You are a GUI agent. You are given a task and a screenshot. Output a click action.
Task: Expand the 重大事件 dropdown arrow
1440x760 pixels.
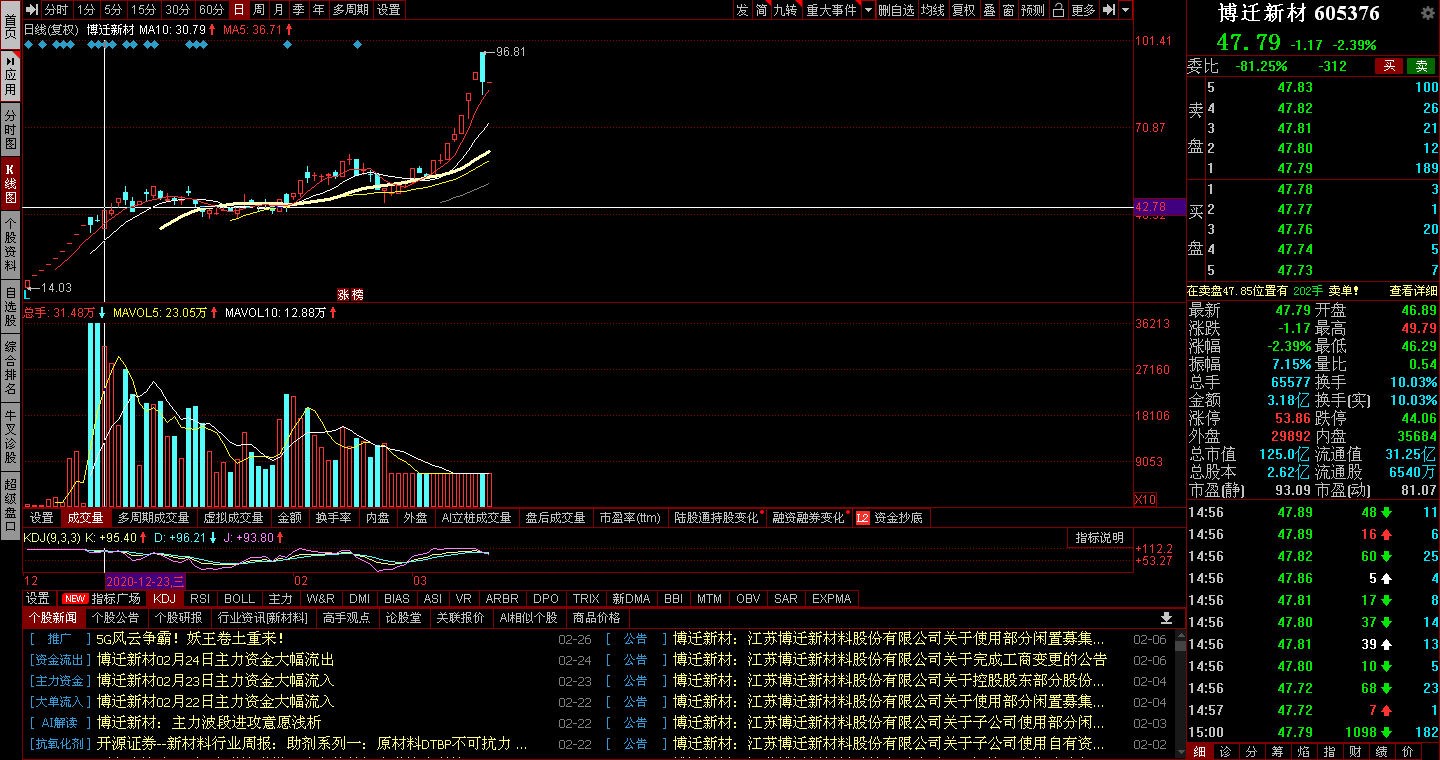tap(868, 10)
